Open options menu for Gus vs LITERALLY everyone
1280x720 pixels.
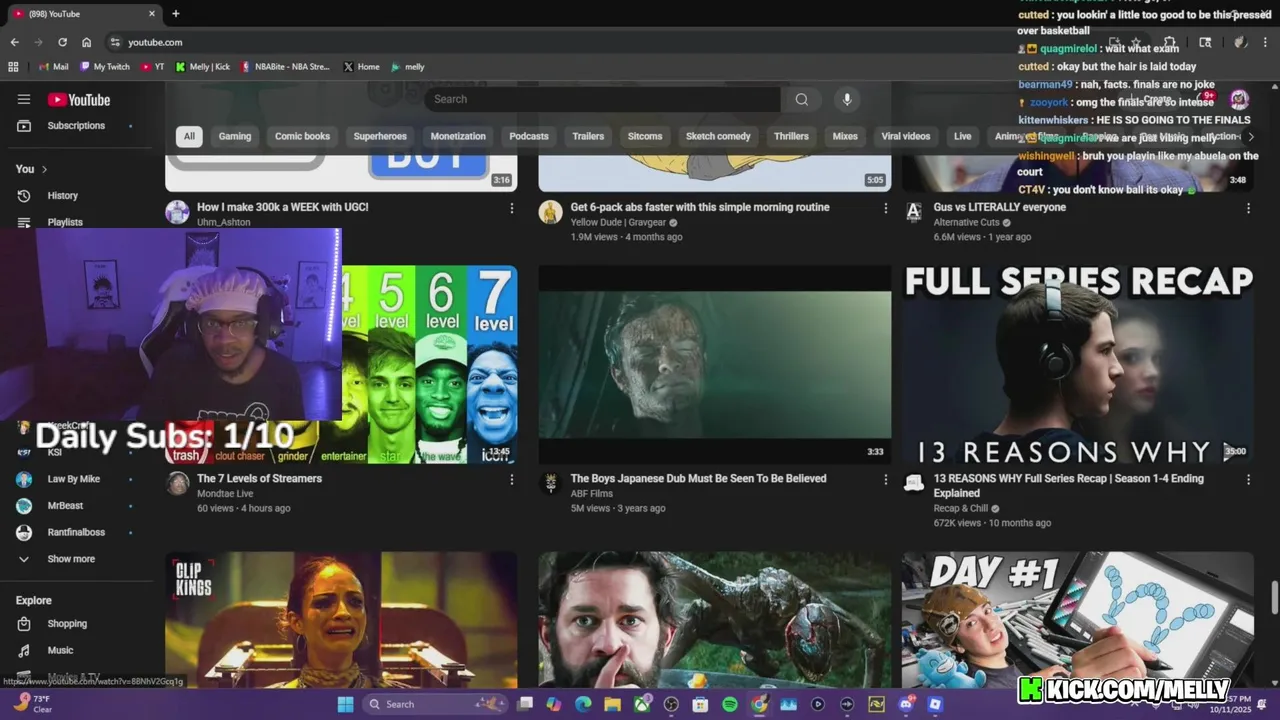tap(1248, 208)
